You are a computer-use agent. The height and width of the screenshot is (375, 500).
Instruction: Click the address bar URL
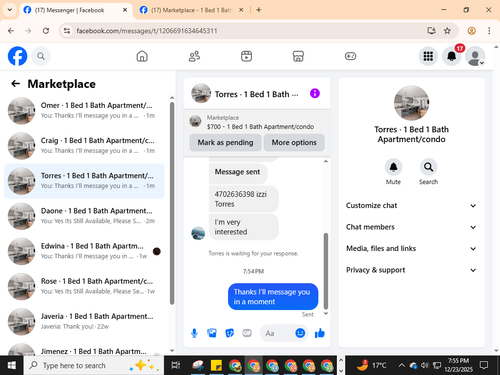pyautogui.click(x=147, y=31)
